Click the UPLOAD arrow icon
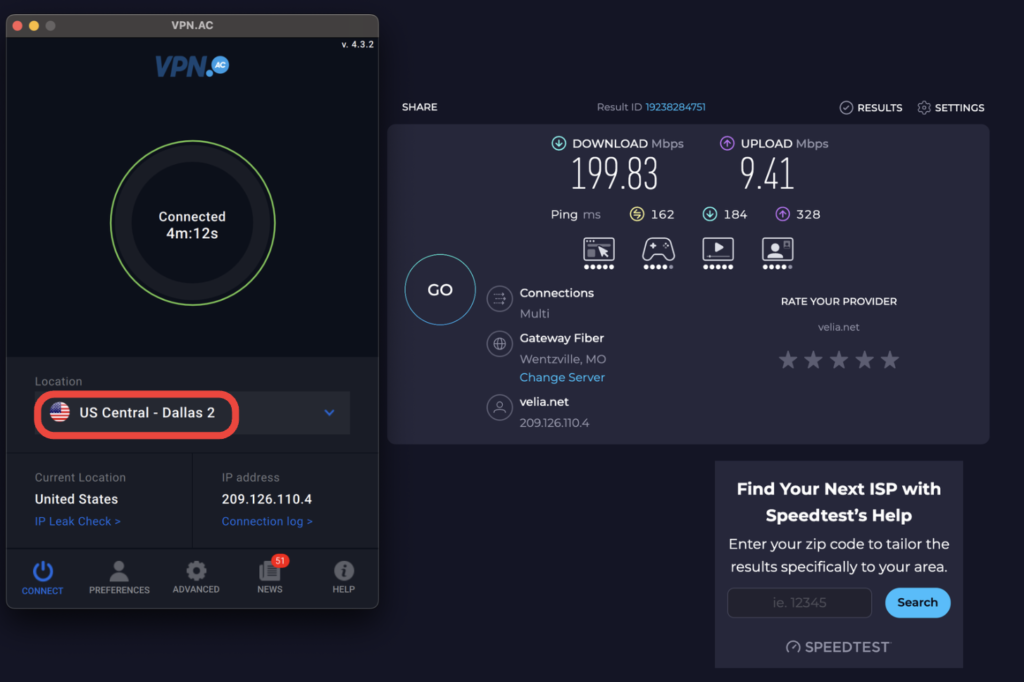 click(x=727, y=143)
